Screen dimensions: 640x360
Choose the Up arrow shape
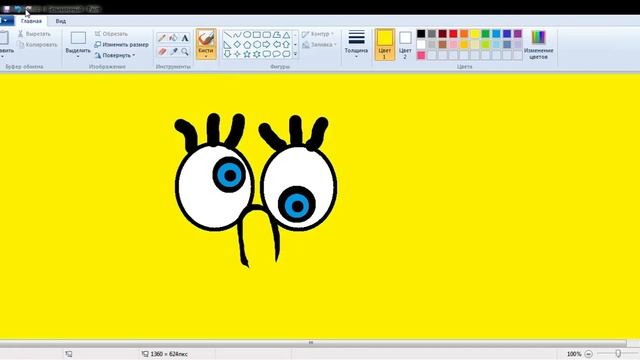click(x=286, y=44)
